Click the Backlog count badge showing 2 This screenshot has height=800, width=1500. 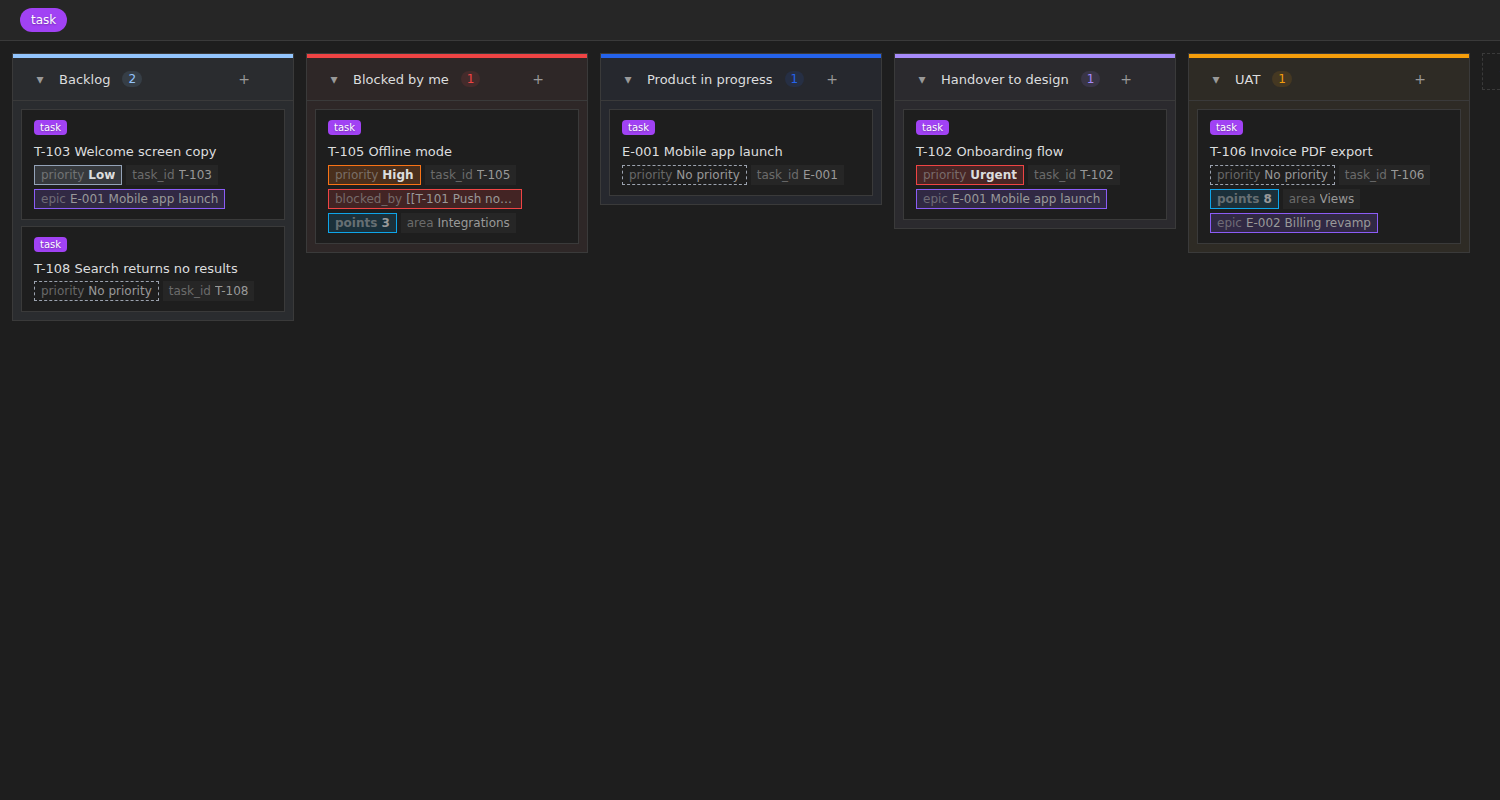click(x=132, y=80)
